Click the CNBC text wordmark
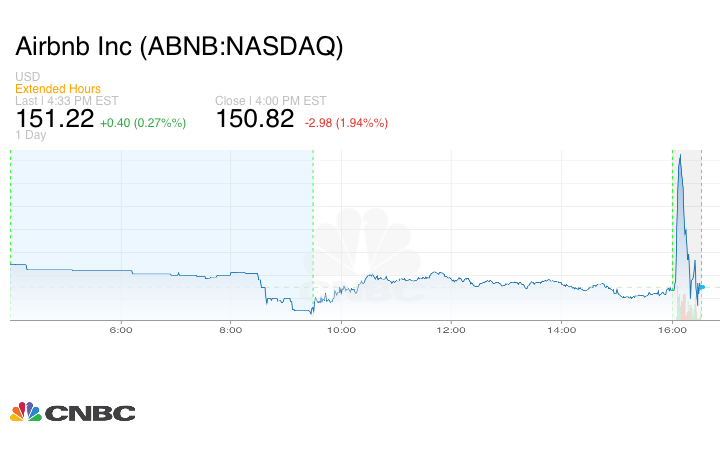The width and height of the screenshot is (720, 450). [x=90, y=413]
